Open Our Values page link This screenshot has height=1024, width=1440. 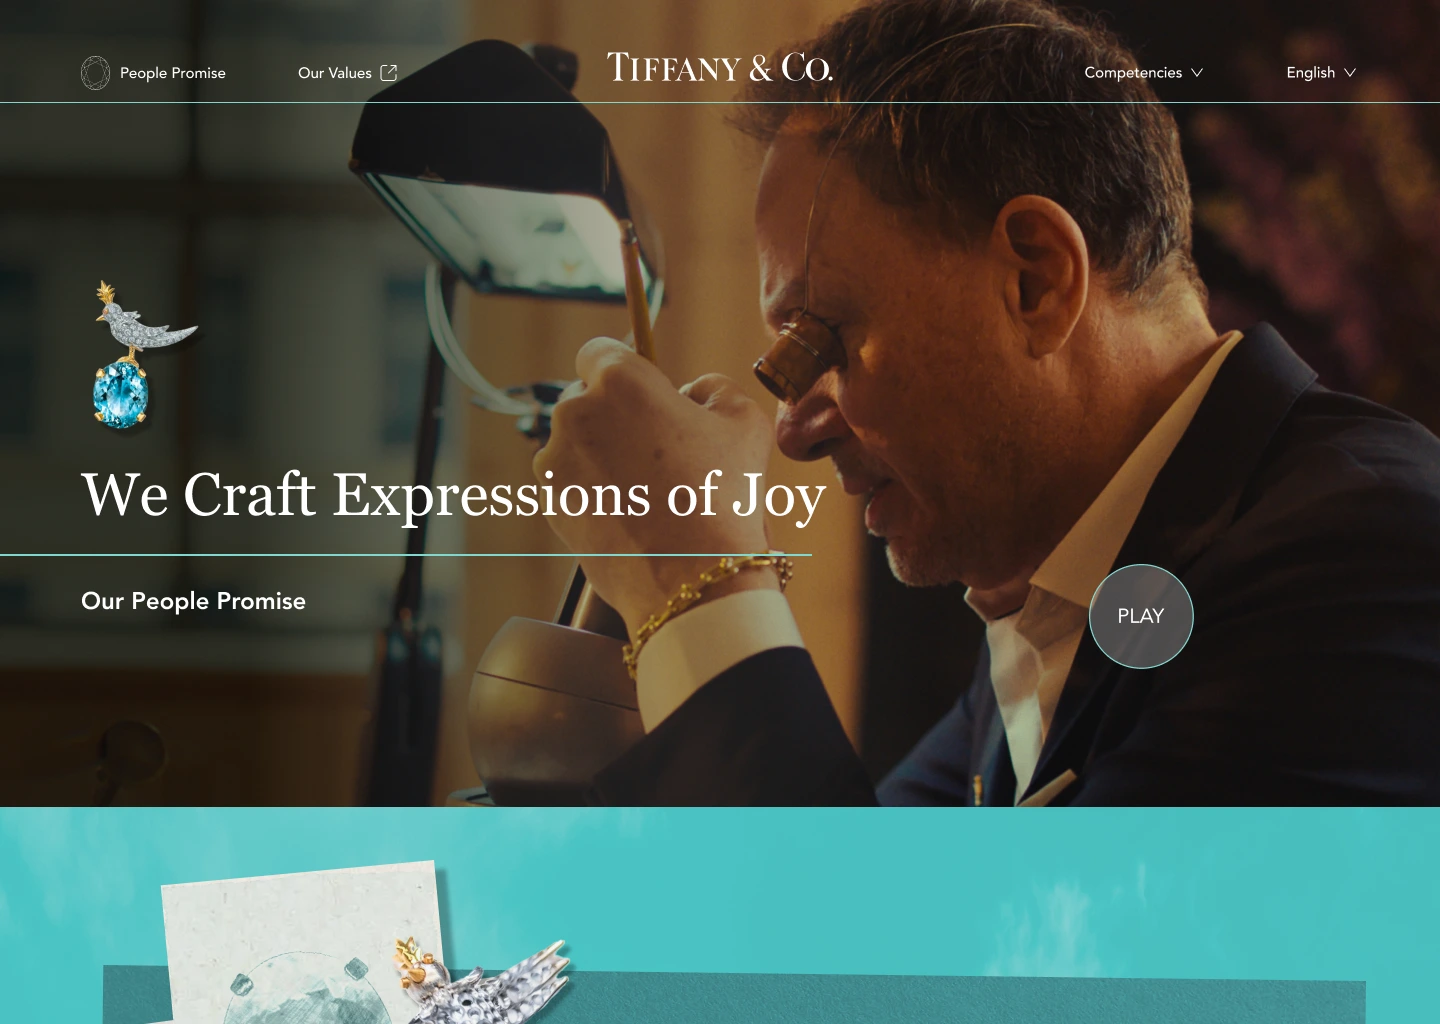(334, 73)
